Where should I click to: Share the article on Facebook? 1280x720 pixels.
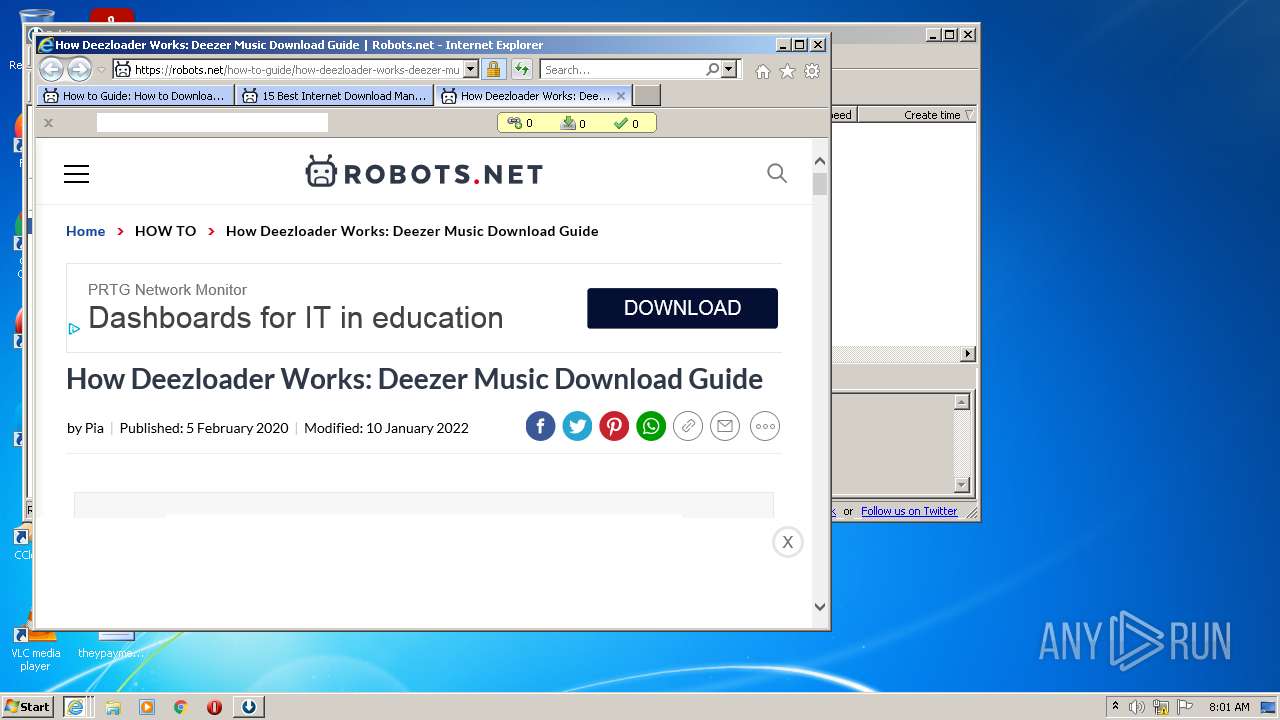[x=540, y=426]
